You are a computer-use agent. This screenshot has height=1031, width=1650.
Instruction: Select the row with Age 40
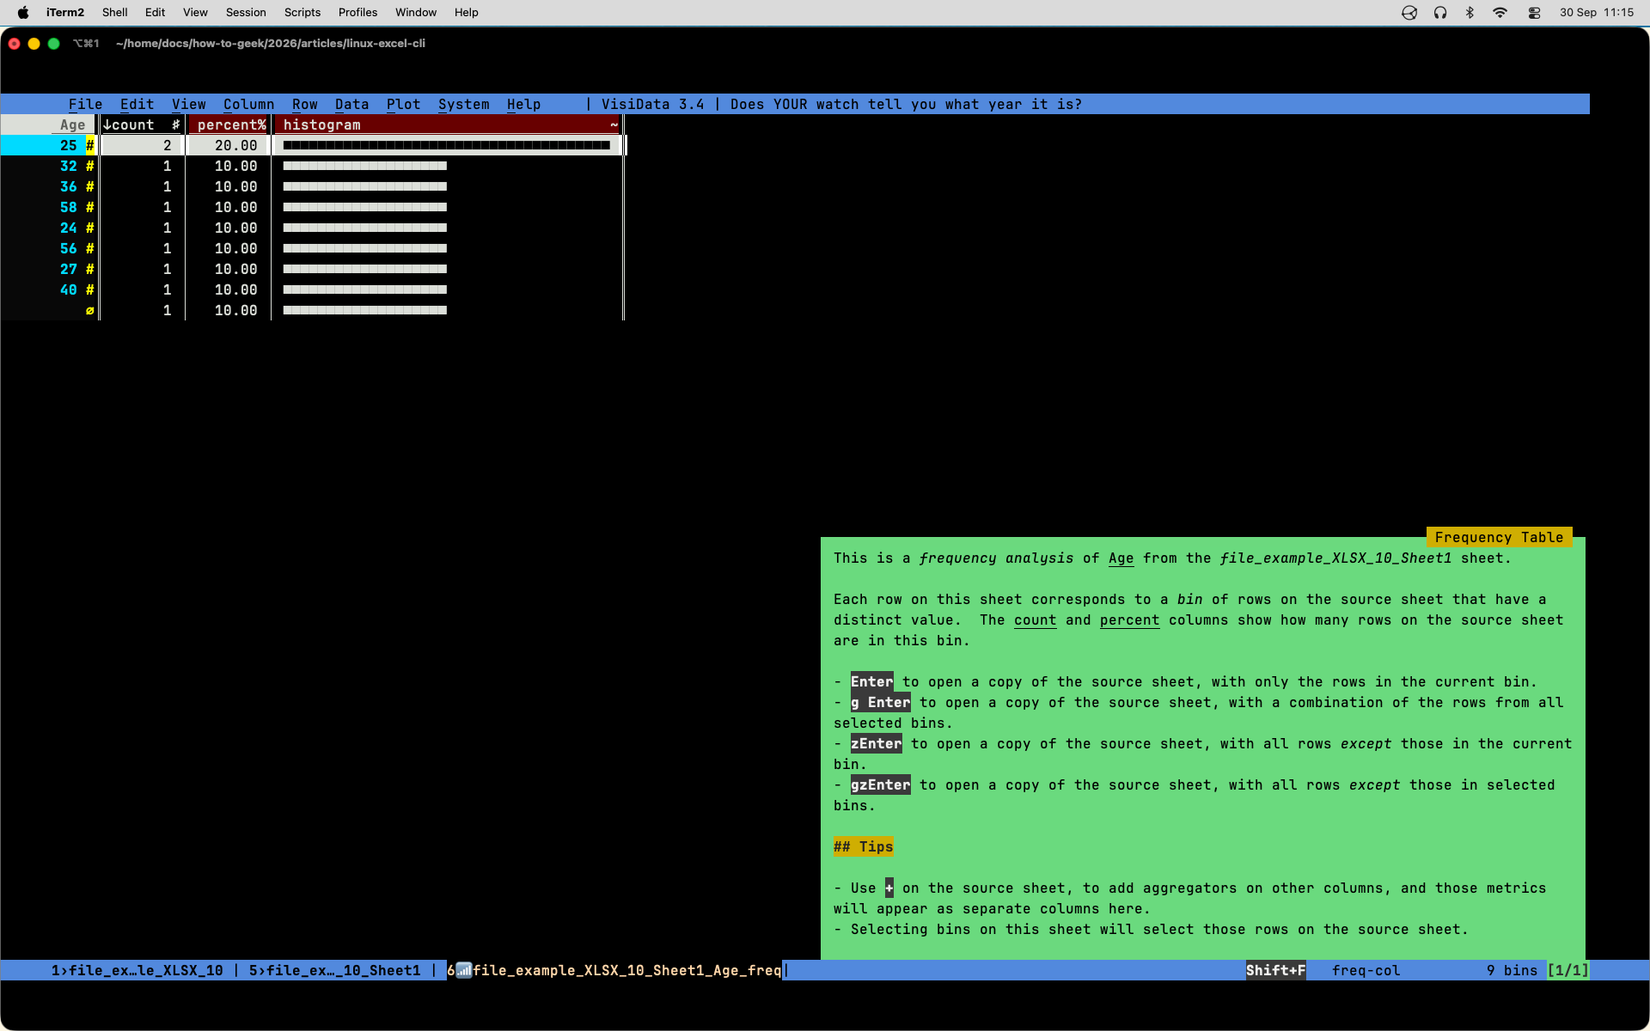point(311,290)
